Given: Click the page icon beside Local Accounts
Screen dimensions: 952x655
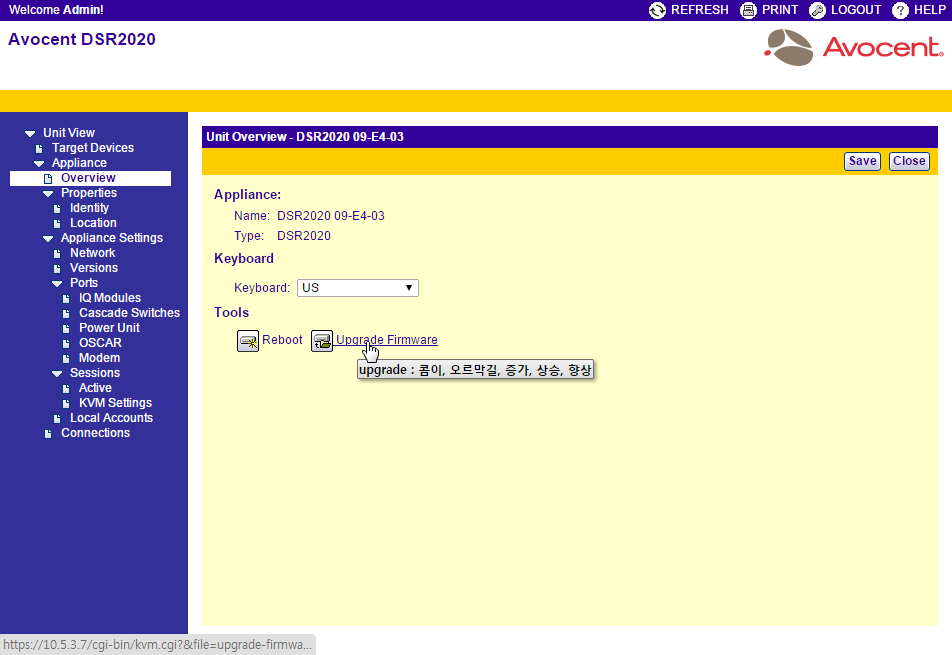Looking at the screenshot, I should [x=57, y=419].
